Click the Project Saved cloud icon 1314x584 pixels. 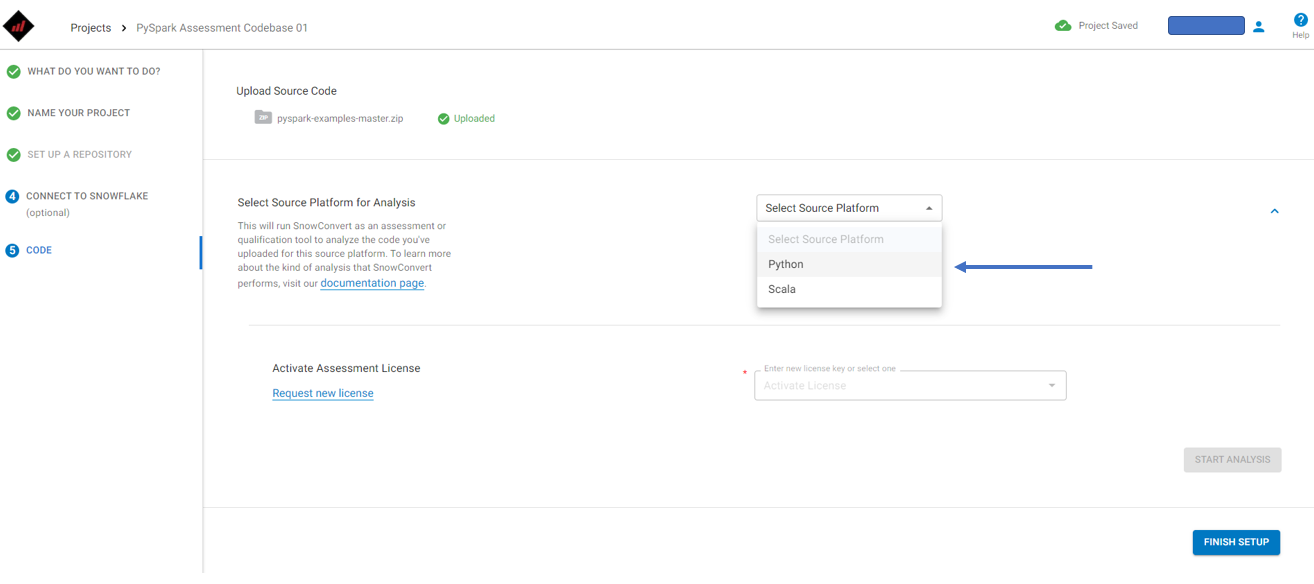[1063, 26]
